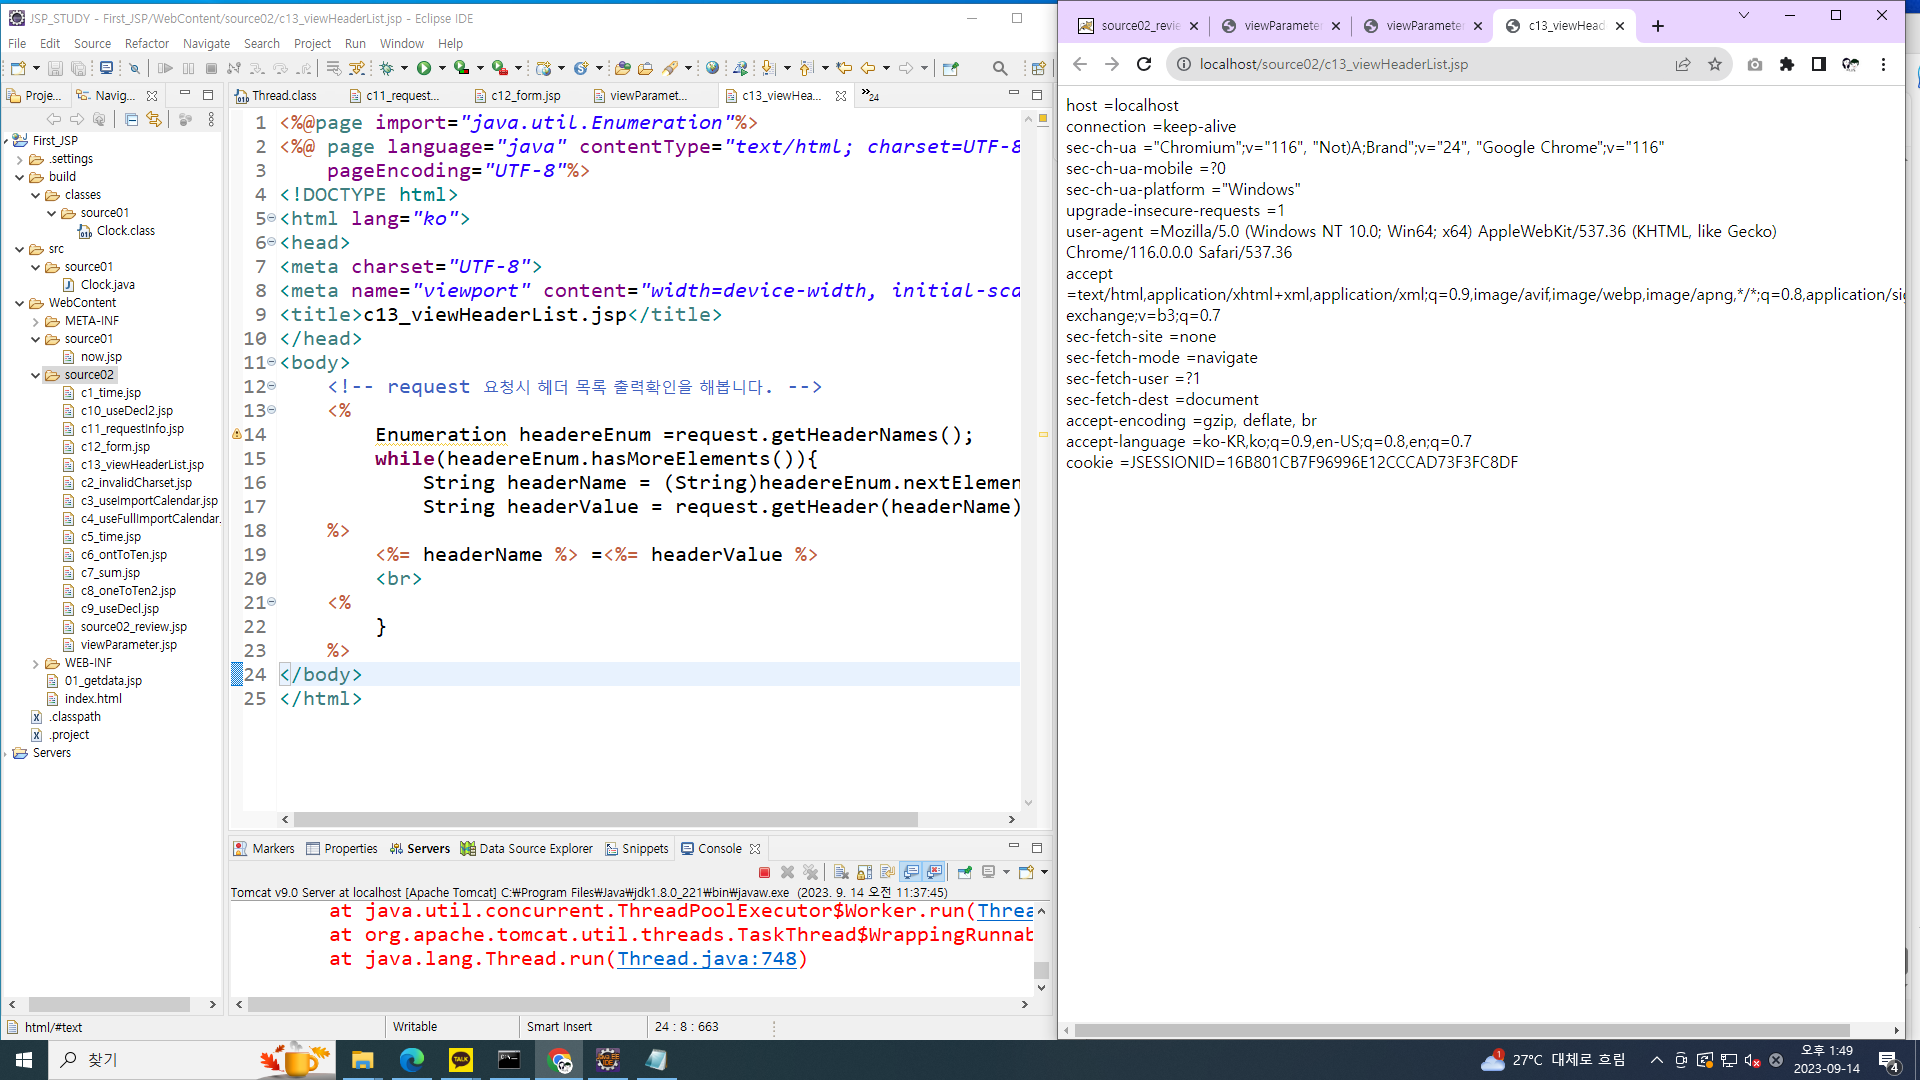Click the Save icon in the Eclipse toolbar
This screenshot has width=1920, height=1080.
pos(55,68)
